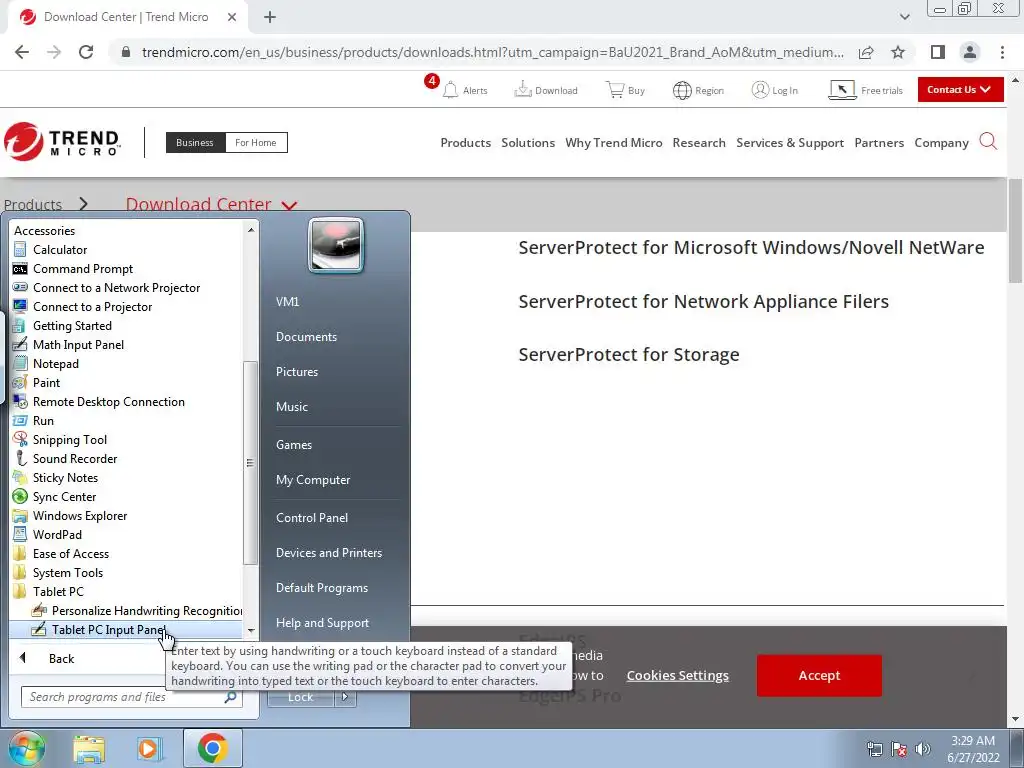The image size is (1024, 768).
Task: Open the Buy cart icon
Action: [615, 89]
